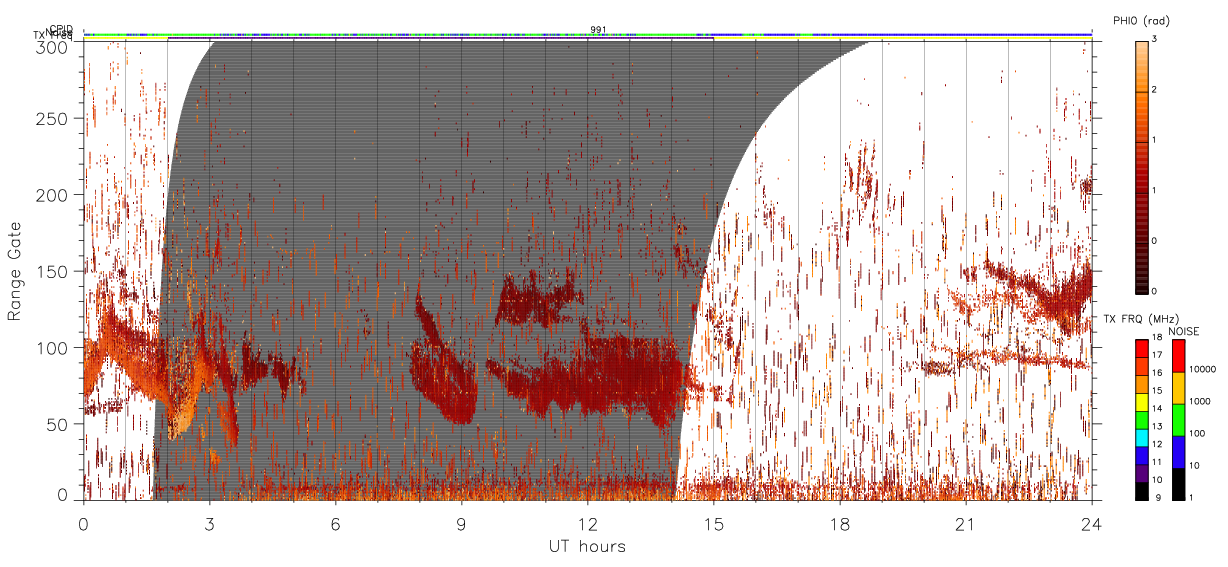Click the "15" tick on UT hours axis
This screenshot has width=1228, height=567.
tap(714, 525)
